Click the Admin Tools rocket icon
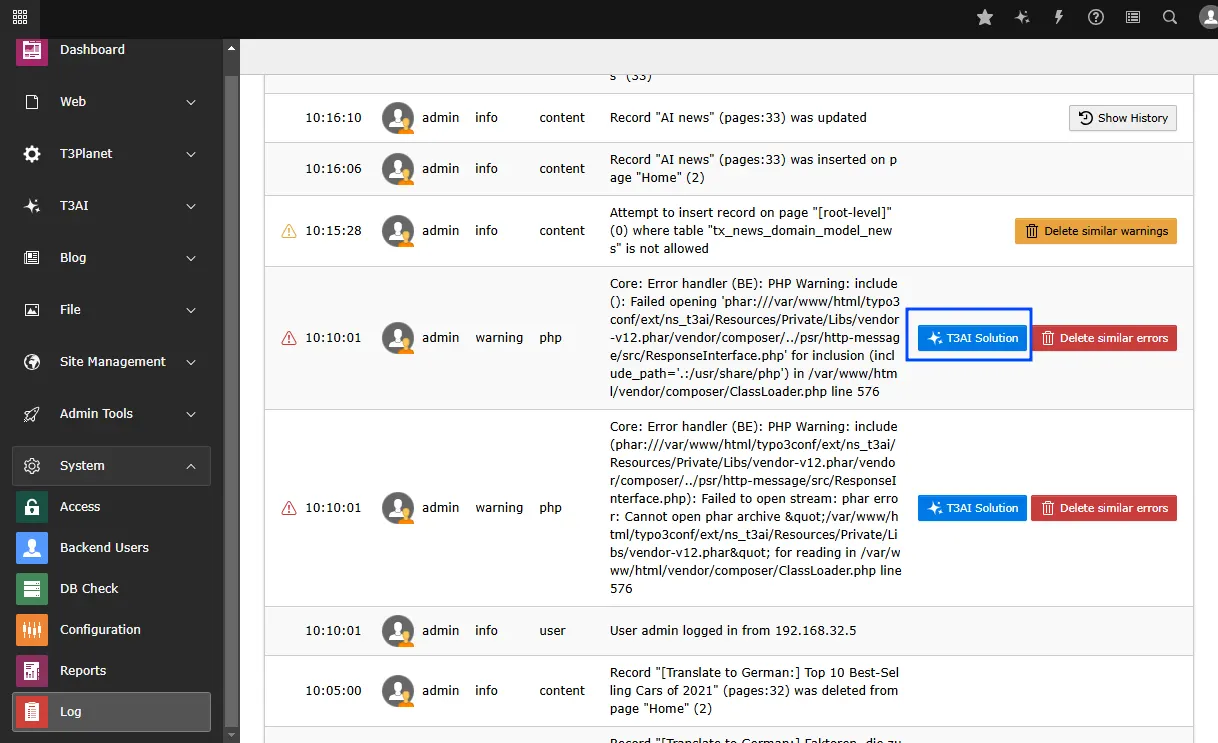The width and height of the screenshot is (1218, 743). tap(32, 414)
